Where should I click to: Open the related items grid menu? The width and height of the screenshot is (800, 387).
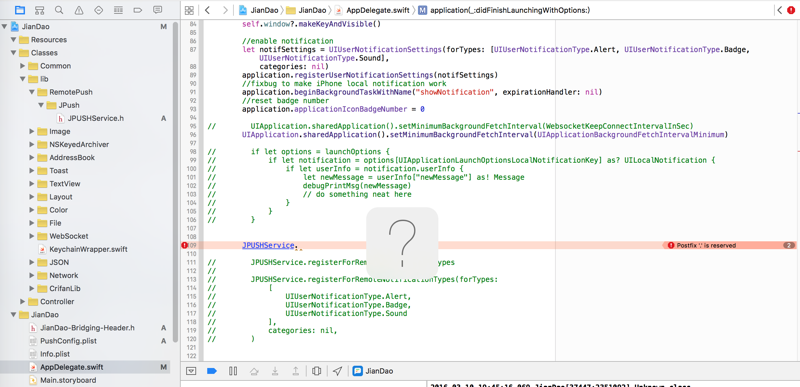tap(189, 10)
